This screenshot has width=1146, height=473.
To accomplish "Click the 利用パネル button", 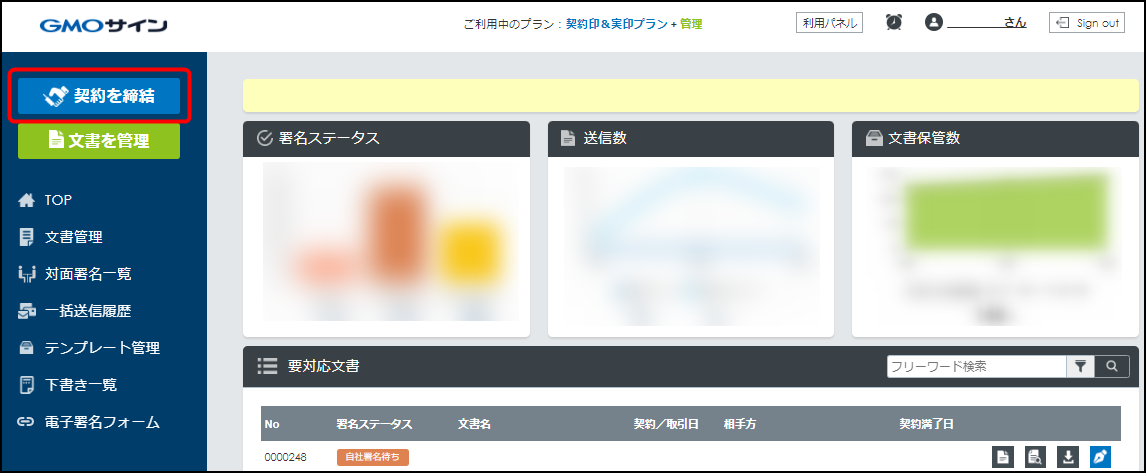I will (830, 23).
